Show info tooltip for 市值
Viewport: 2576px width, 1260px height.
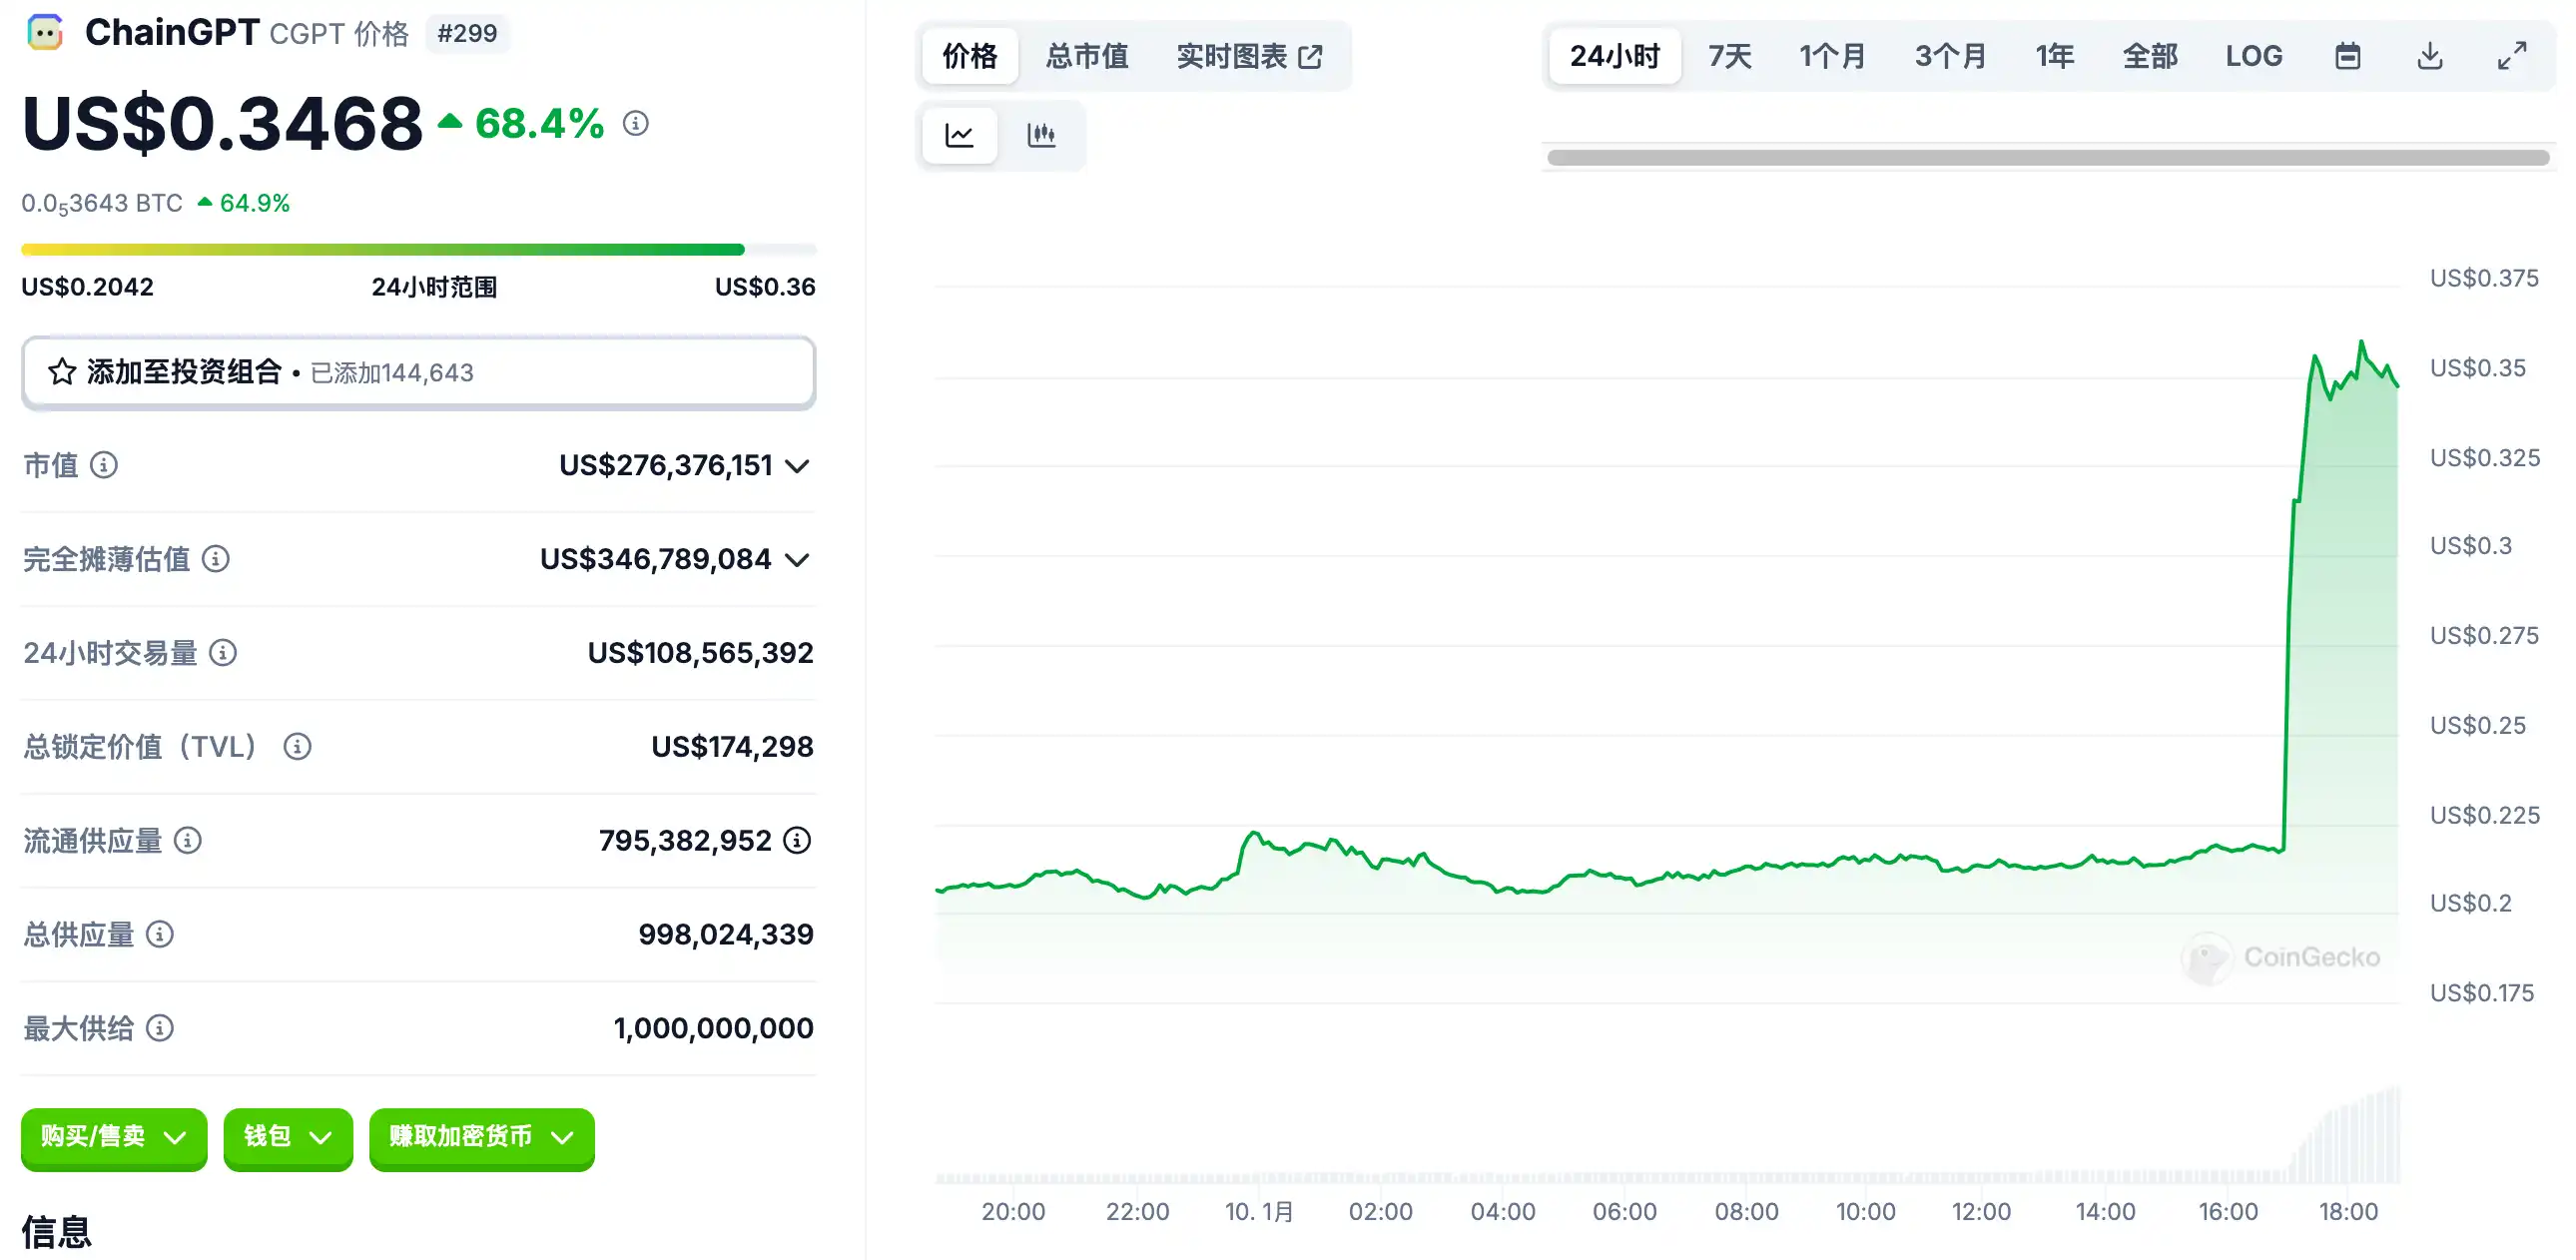(x=104, y=465)
